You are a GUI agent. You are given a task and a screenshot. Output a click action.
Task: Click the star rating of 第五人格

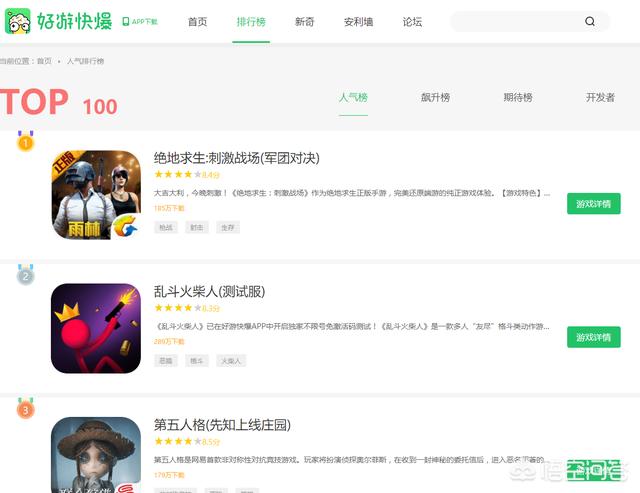coord(178,442)
